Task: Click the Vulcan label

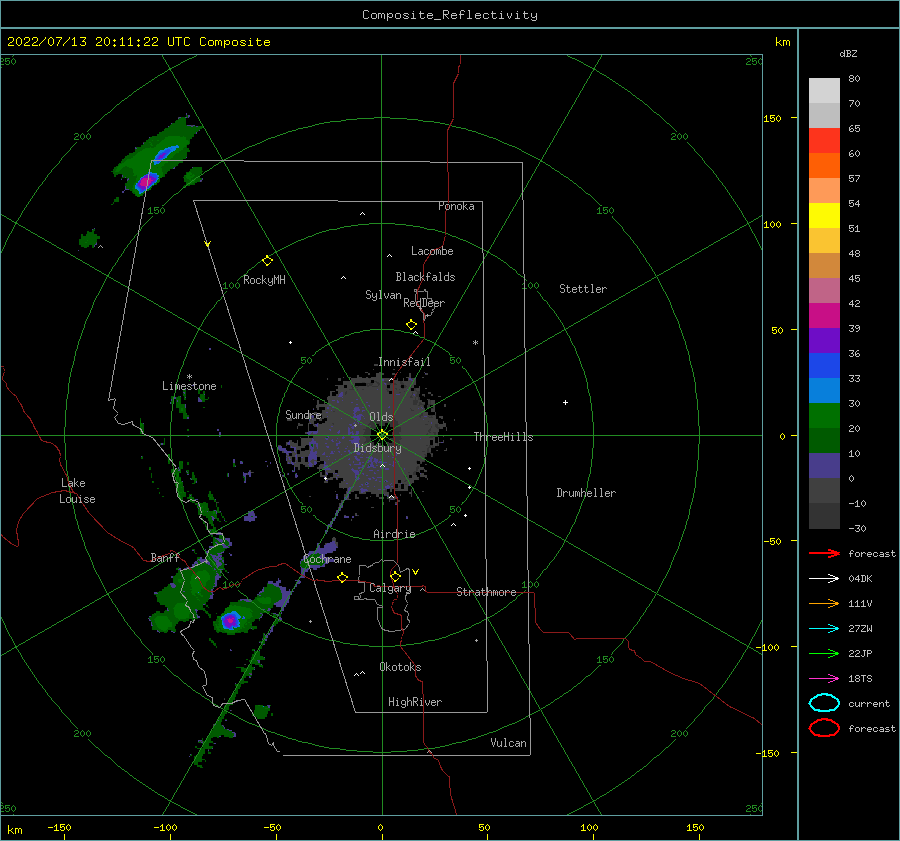Action: pos(509,743)
